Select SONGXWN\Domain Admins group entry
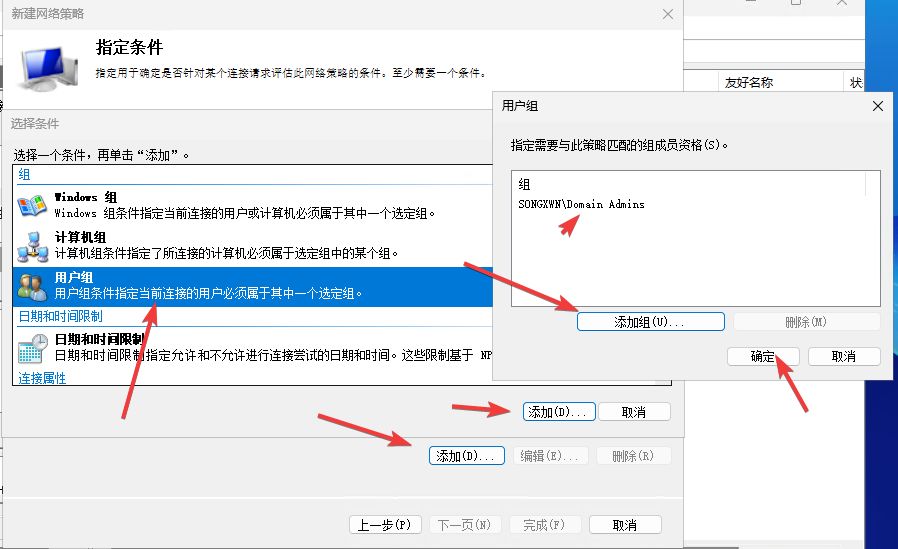This screenshot has height=549, width=898. pos(581,204)
